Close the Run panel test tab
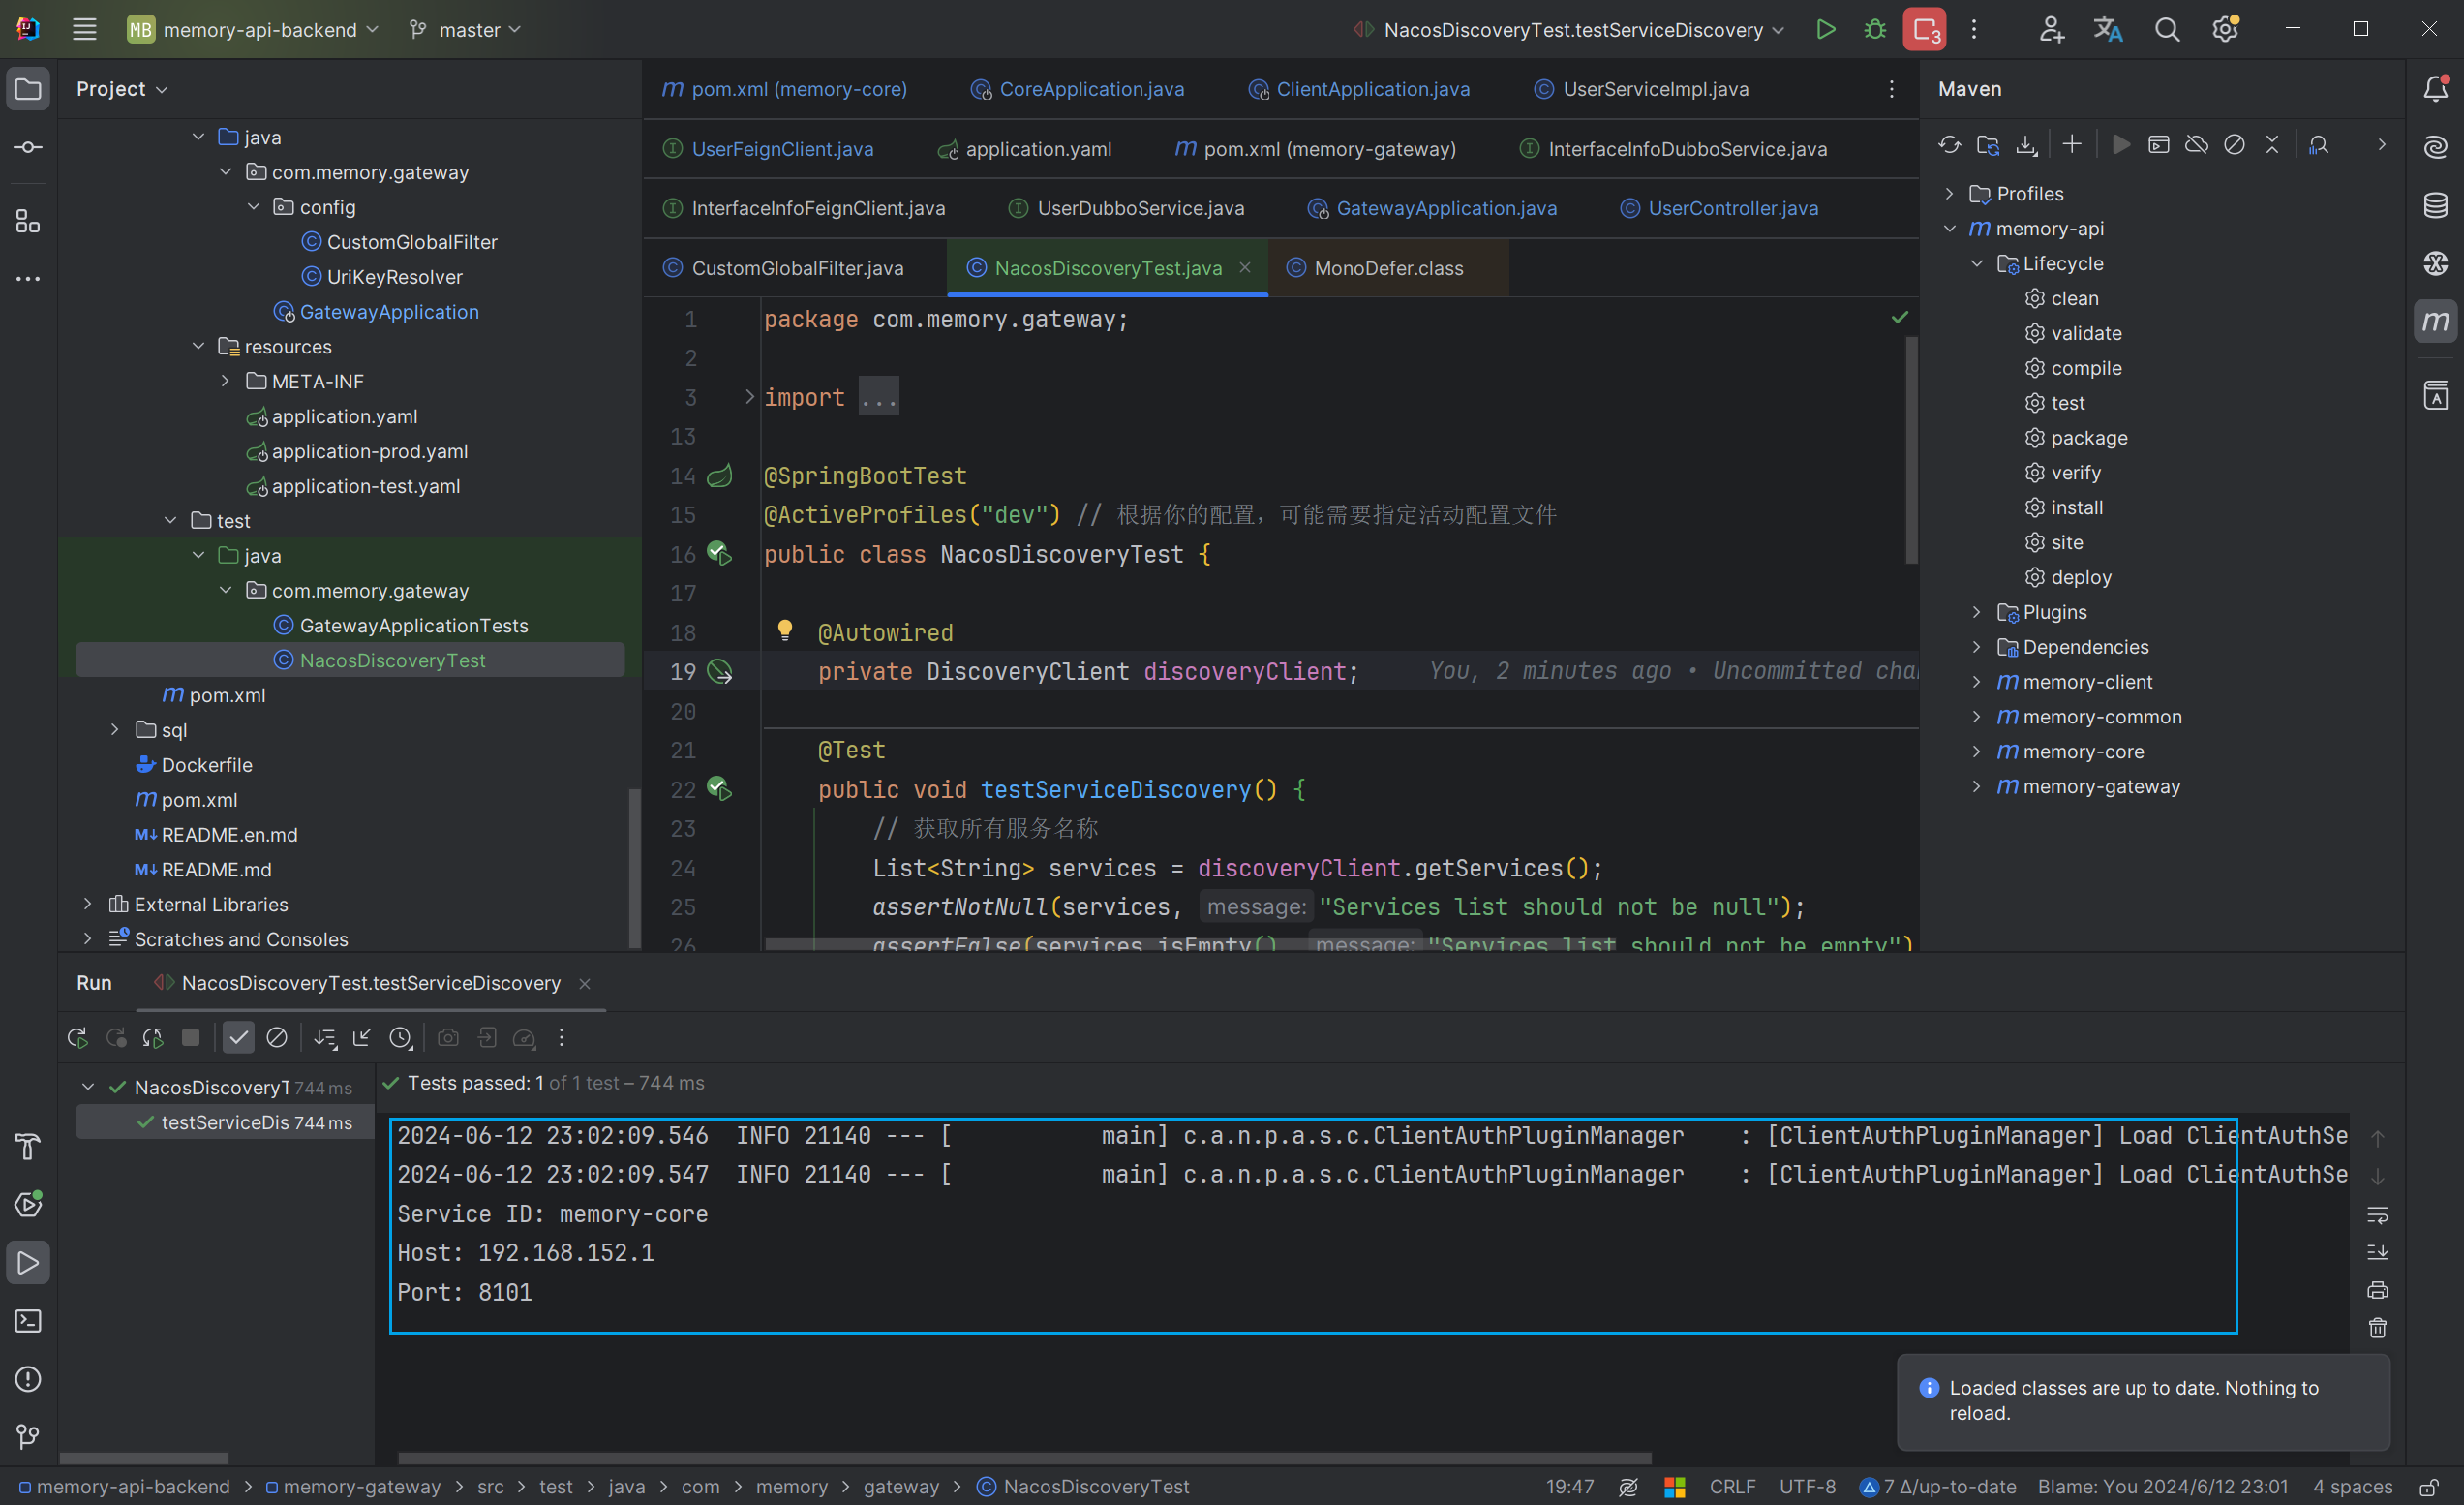The width and height of the screenshot is (2464, 1505). pos(585,984)
